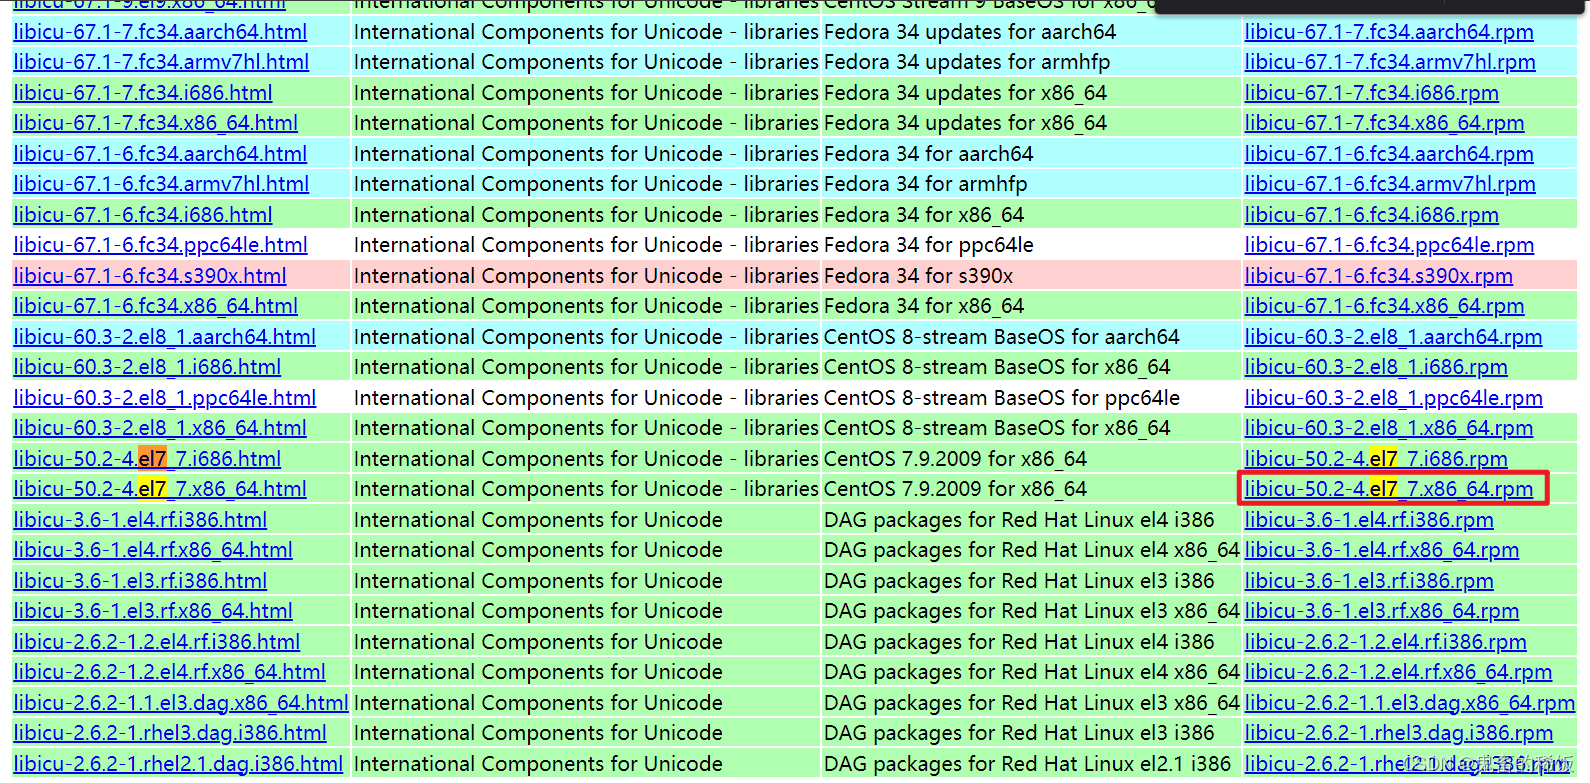Download libicu-67.1-6.fc34.ppc64le.rpm
This screenshot has height=783, width=1590.
point(1389,245)
